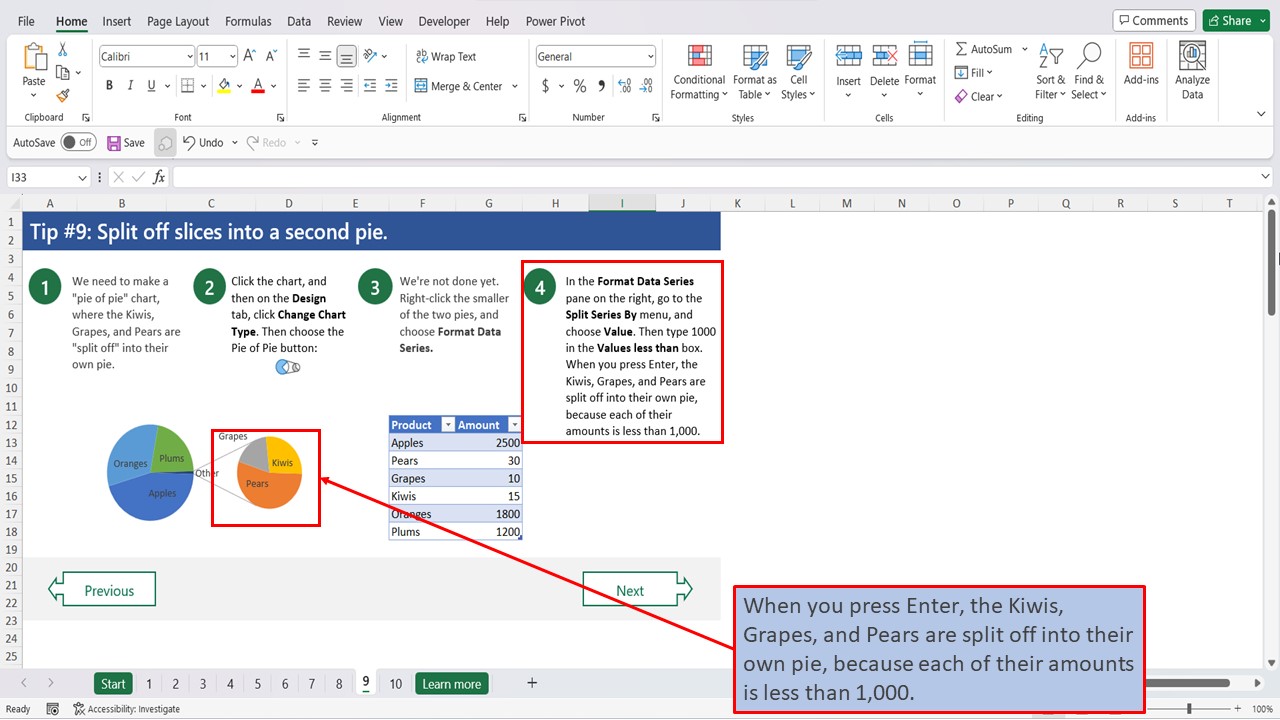Toggle Center horizontal alignment
The image size is (1280, 720).
tap(325, 86)
